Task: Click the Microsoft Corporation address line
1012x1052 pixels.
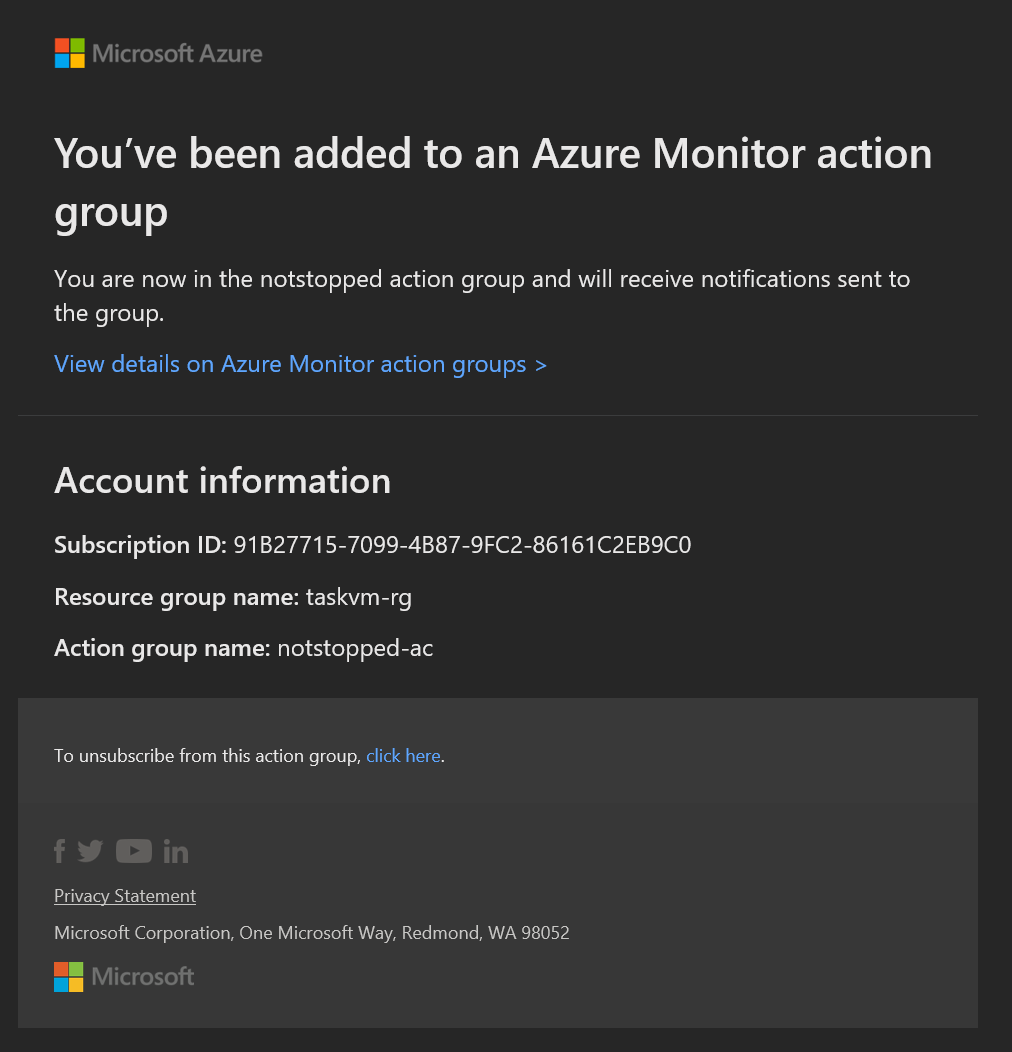Action: [x=311, y=933]
